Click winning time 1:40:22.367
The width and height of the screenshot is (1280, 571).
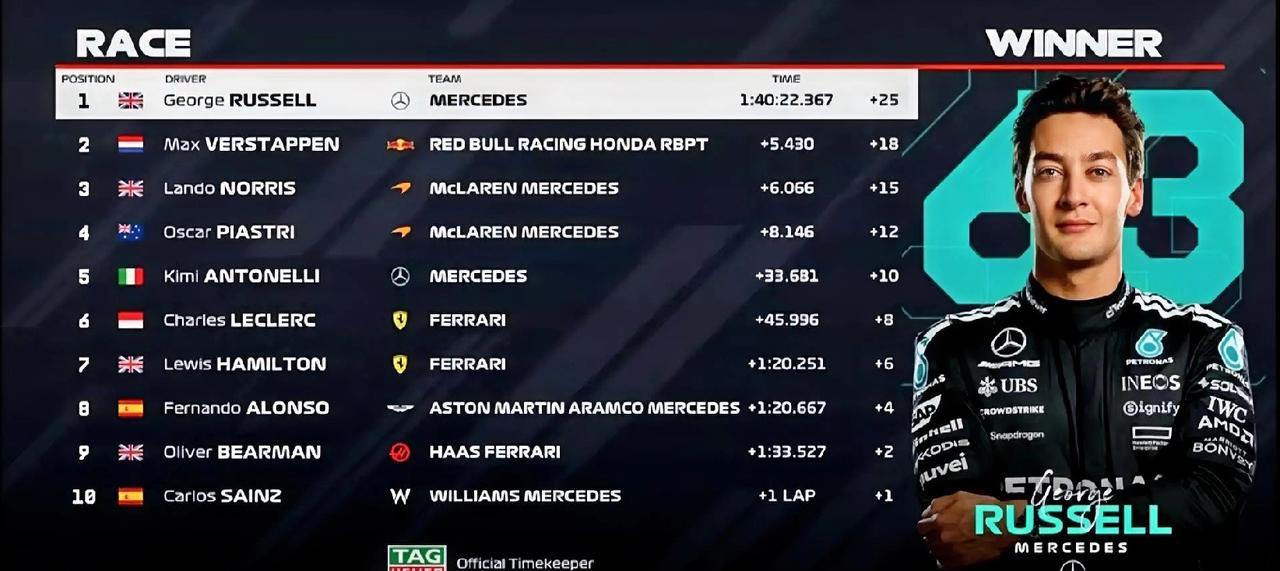click(786, 100)
